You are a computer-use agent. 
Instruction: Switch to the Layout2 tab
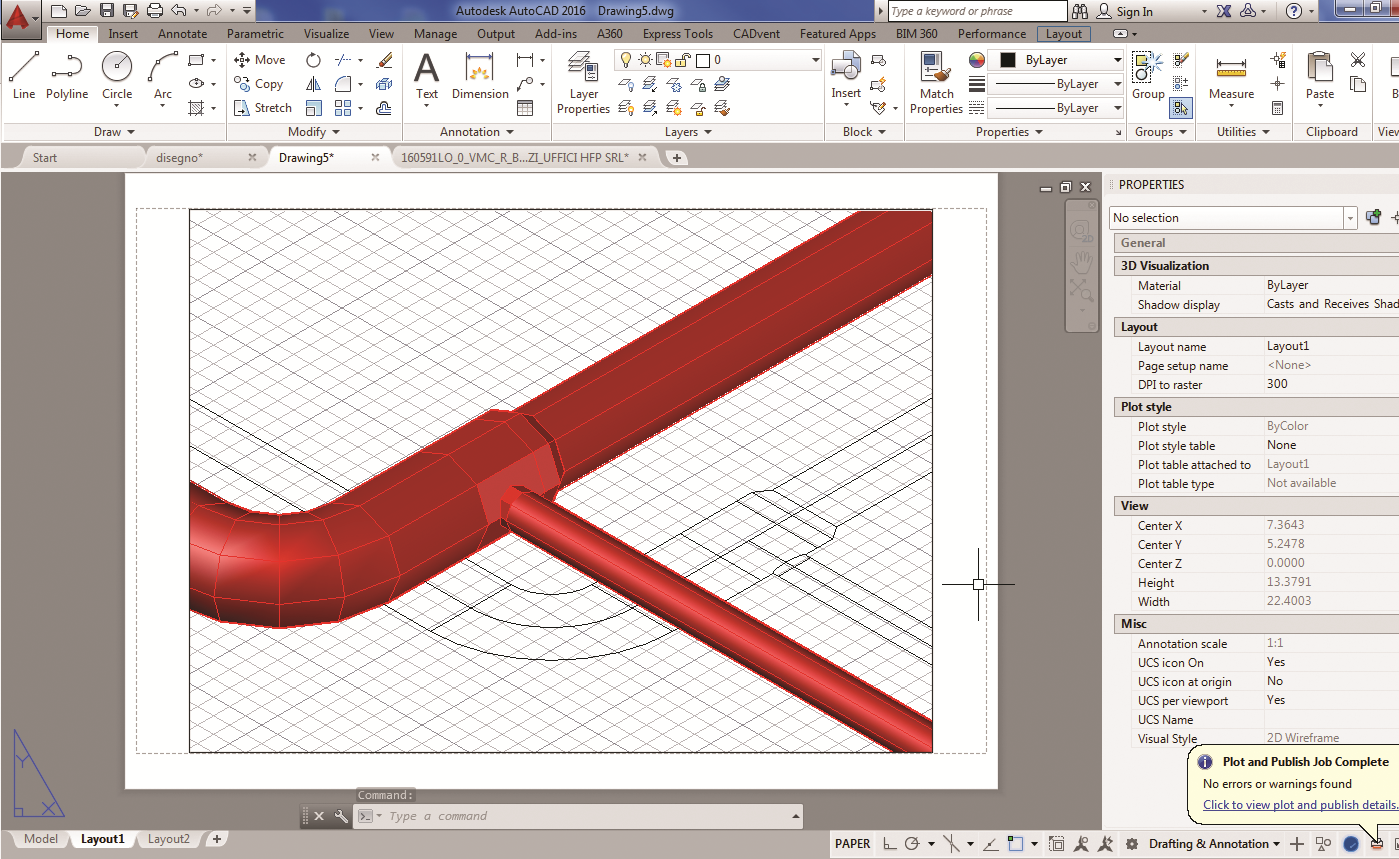click(x=168, y=839)
